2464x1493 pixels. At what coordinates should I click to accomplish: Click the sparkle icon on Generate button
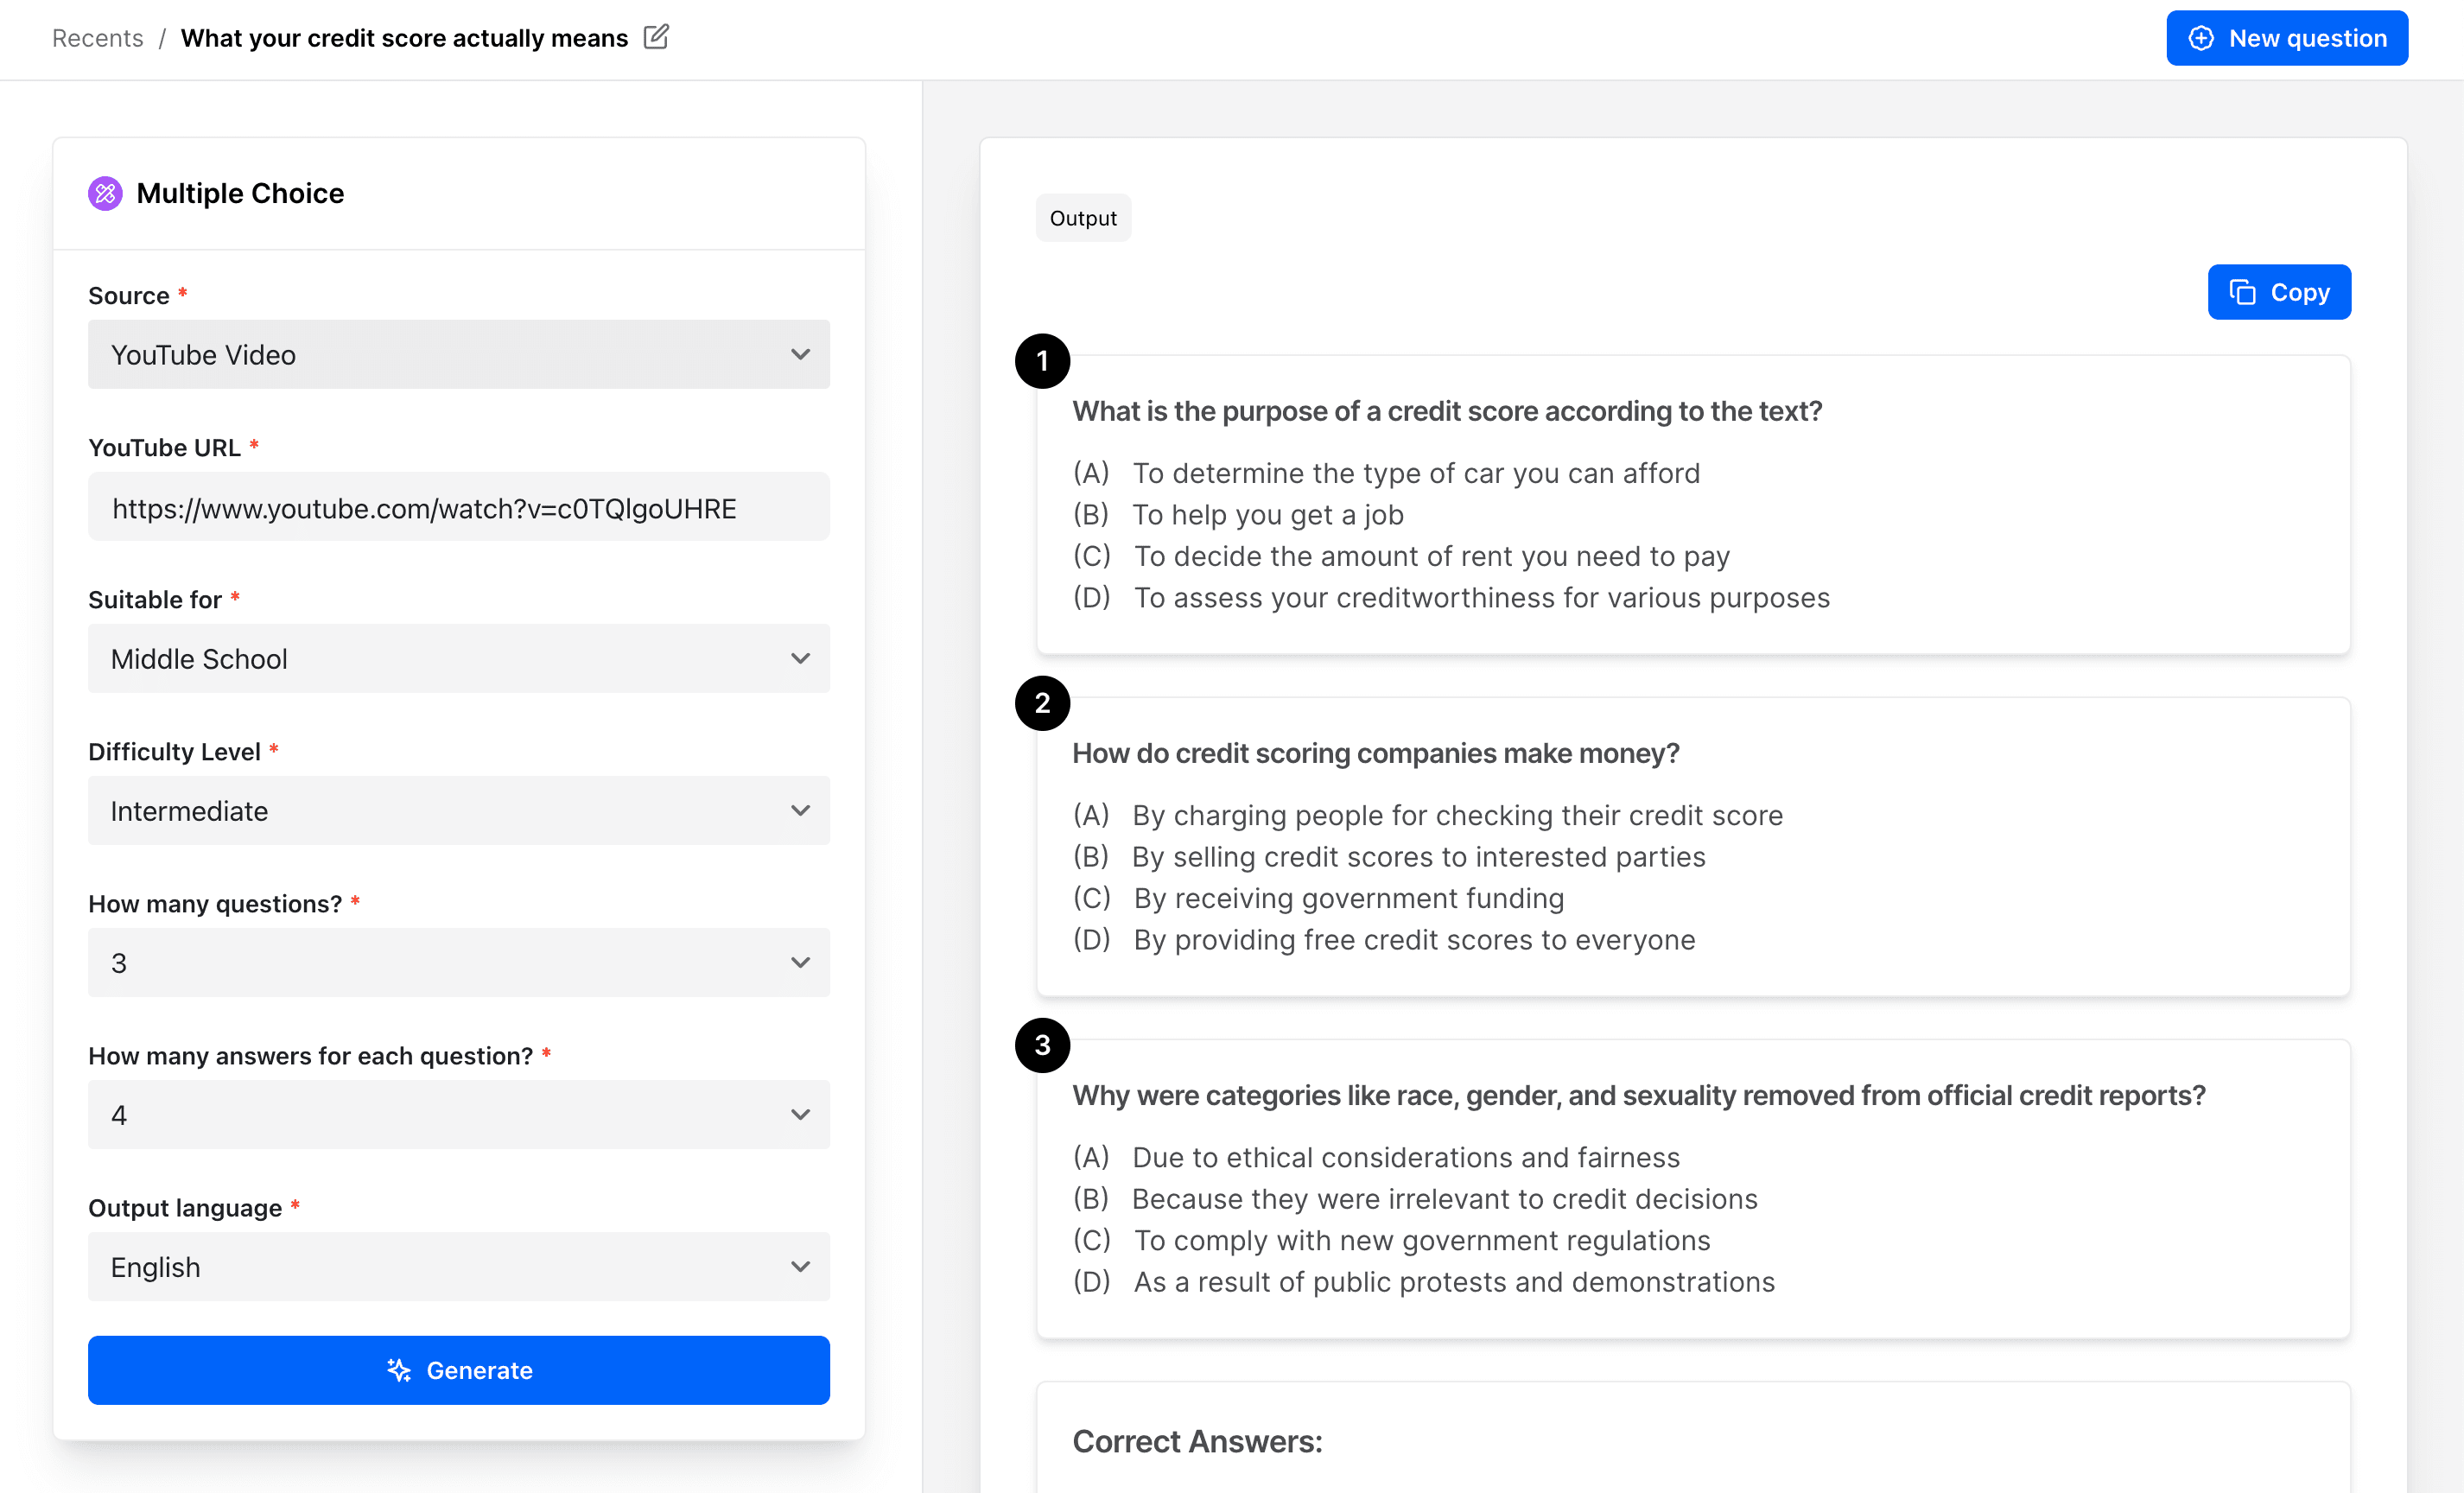pyautogui.click(x=398, y=1371)
